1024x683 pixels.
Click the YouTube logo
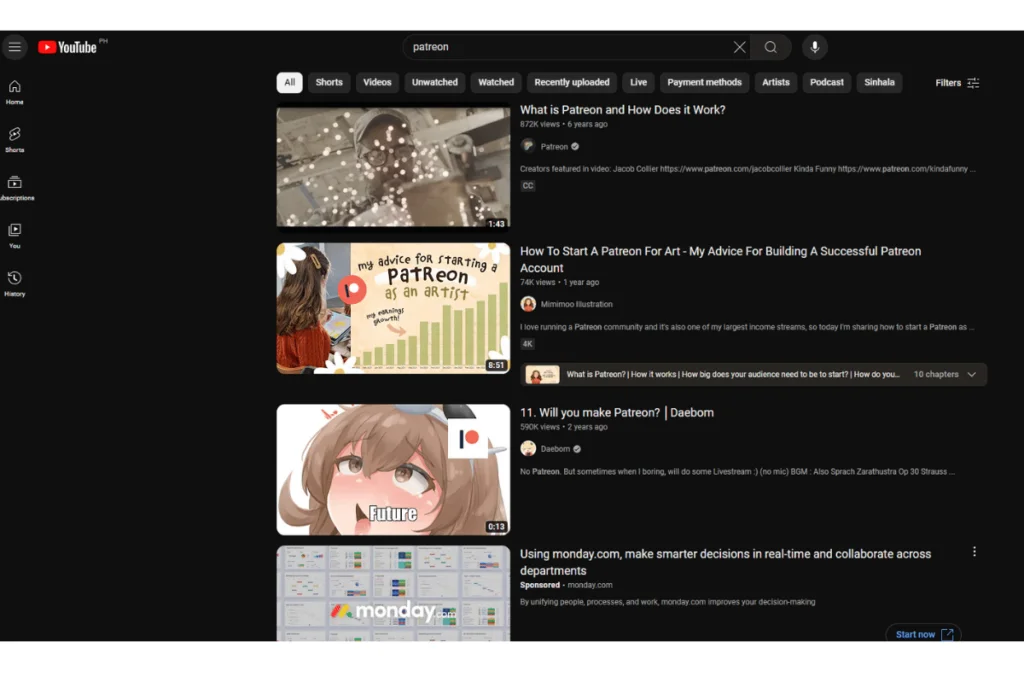pyautogui.click(x=67, y=47)
